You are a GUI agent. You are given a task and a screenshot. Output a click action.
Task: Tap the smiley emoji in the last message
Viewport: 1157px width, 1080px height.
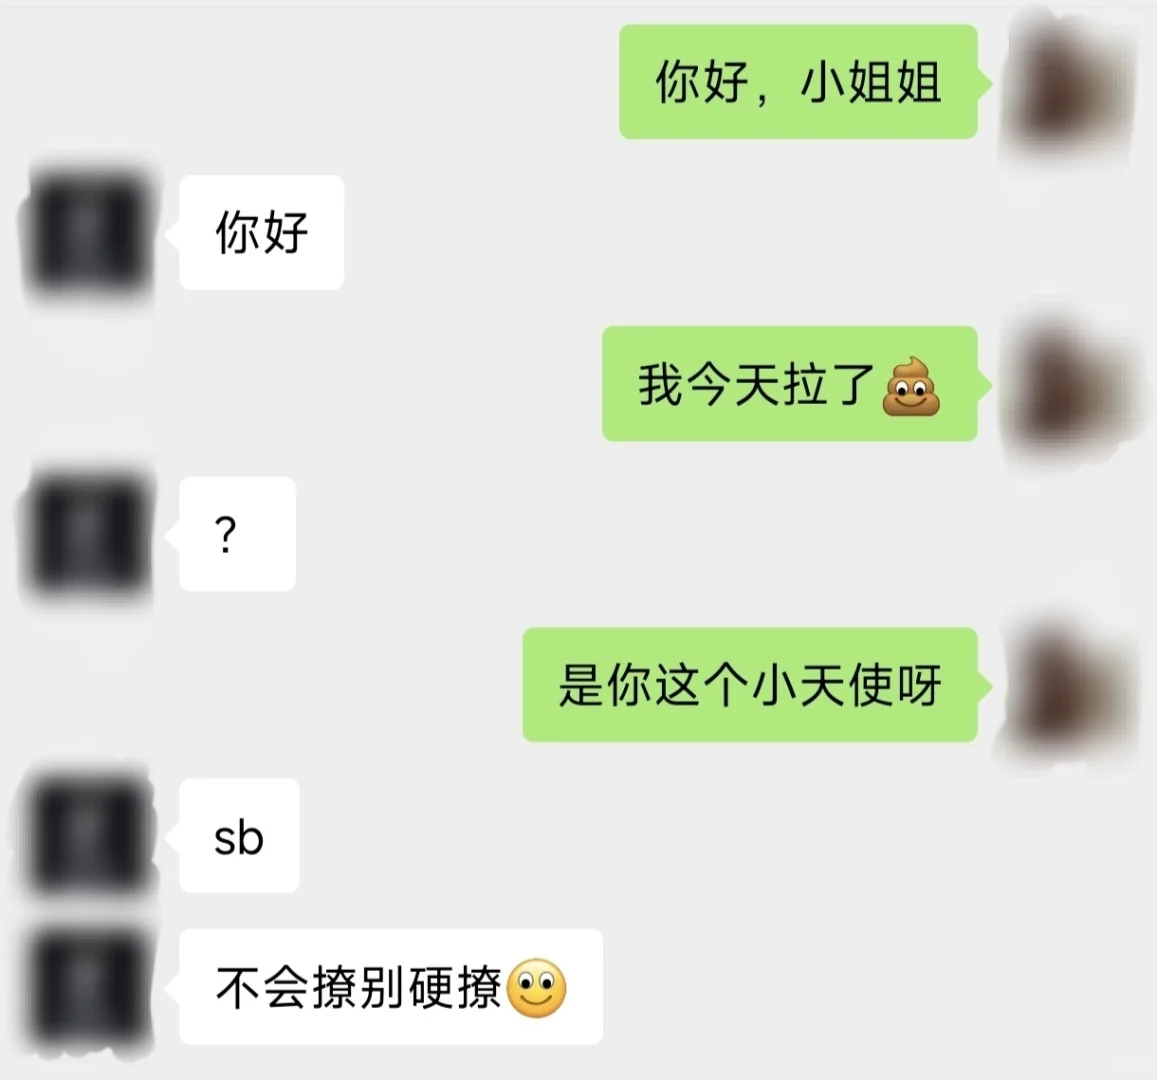(x=537, y=988)
